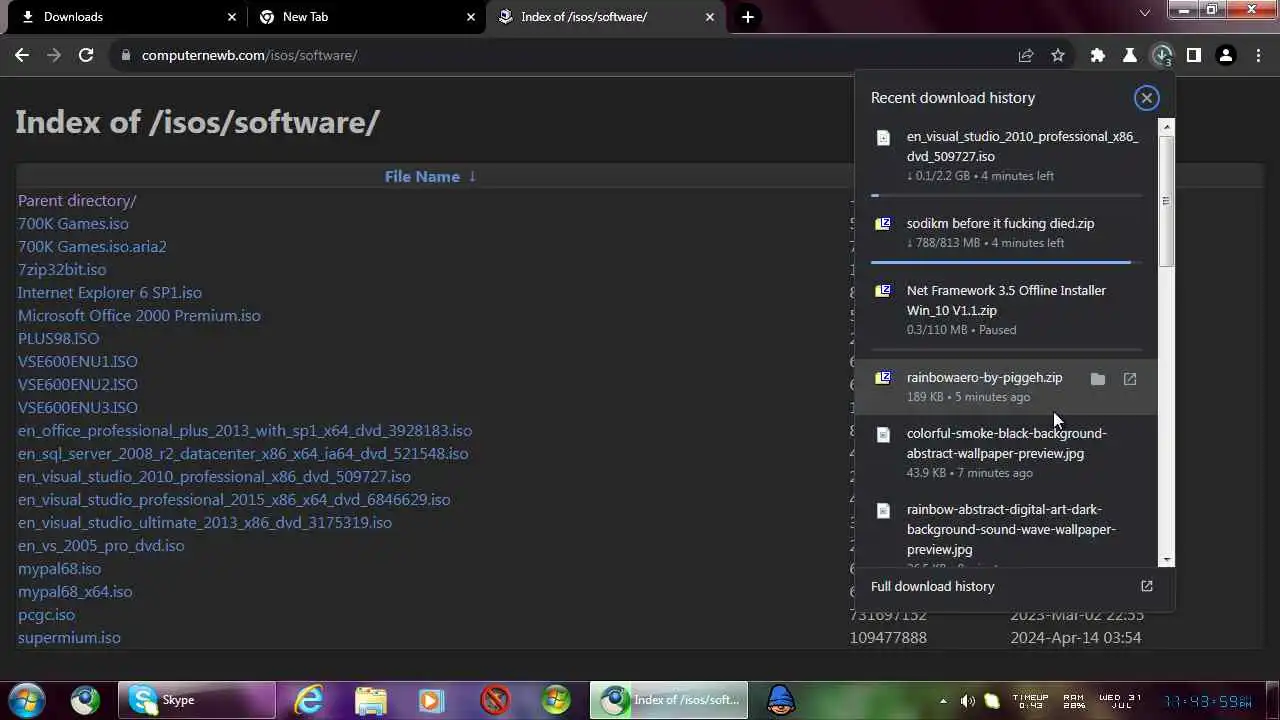The width and height of the screenshot is (1280, 720).
Task: Open the pcgc.iso link
Action: coord(46,614)
